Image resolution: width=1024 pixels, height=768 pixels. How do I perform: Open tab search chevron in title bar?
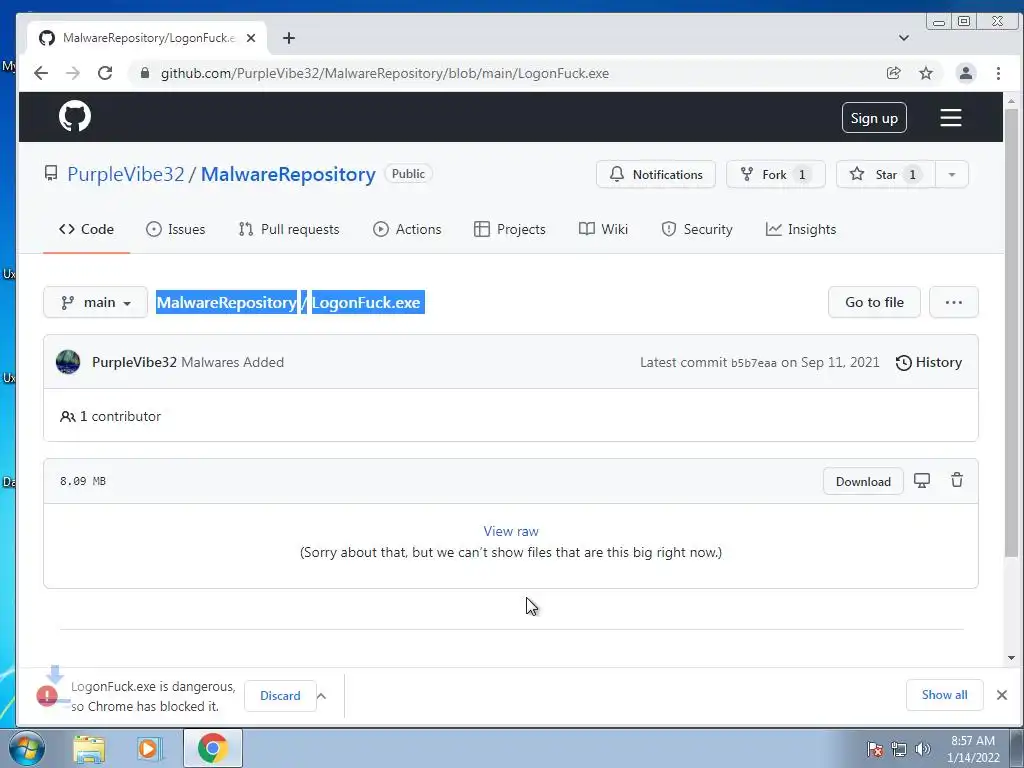(904, 38)
